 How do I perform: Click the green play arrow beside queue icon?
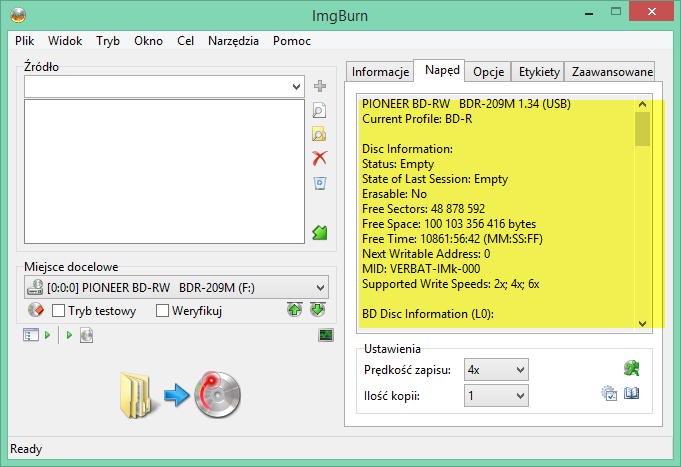(47, 335)
